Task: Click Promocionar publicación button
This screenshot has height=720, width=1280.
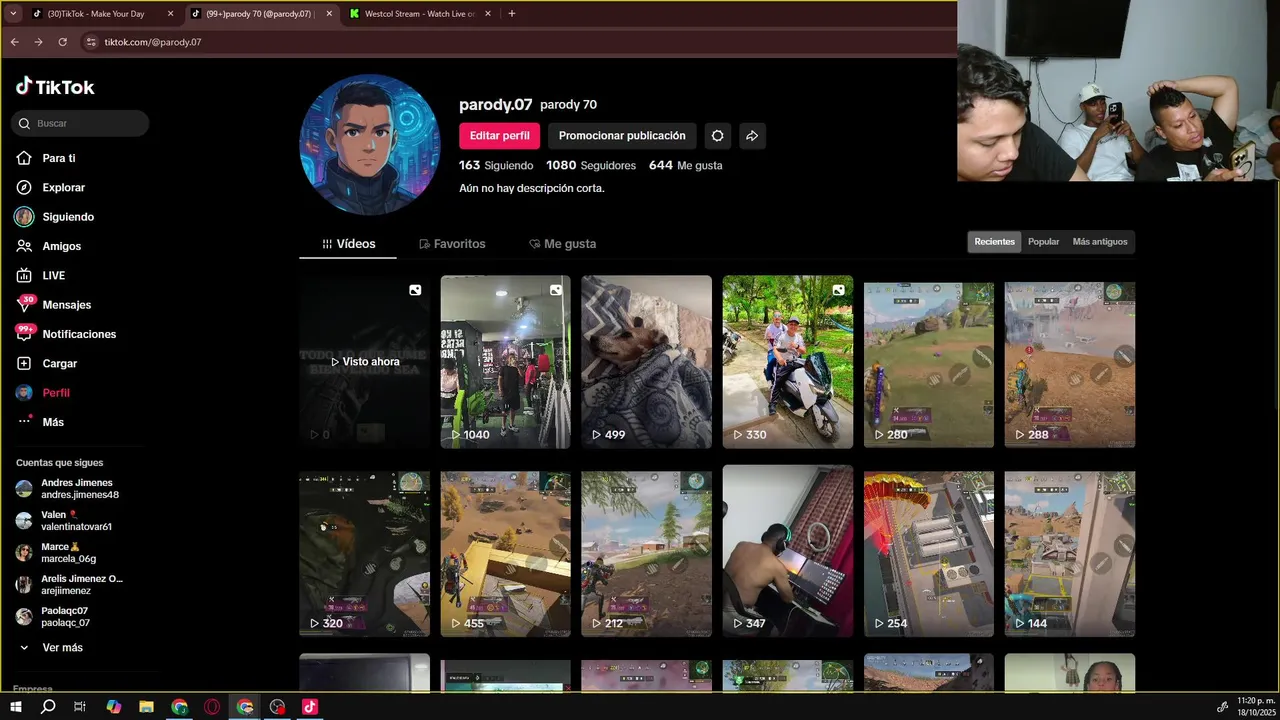Action: coord(622,136)
